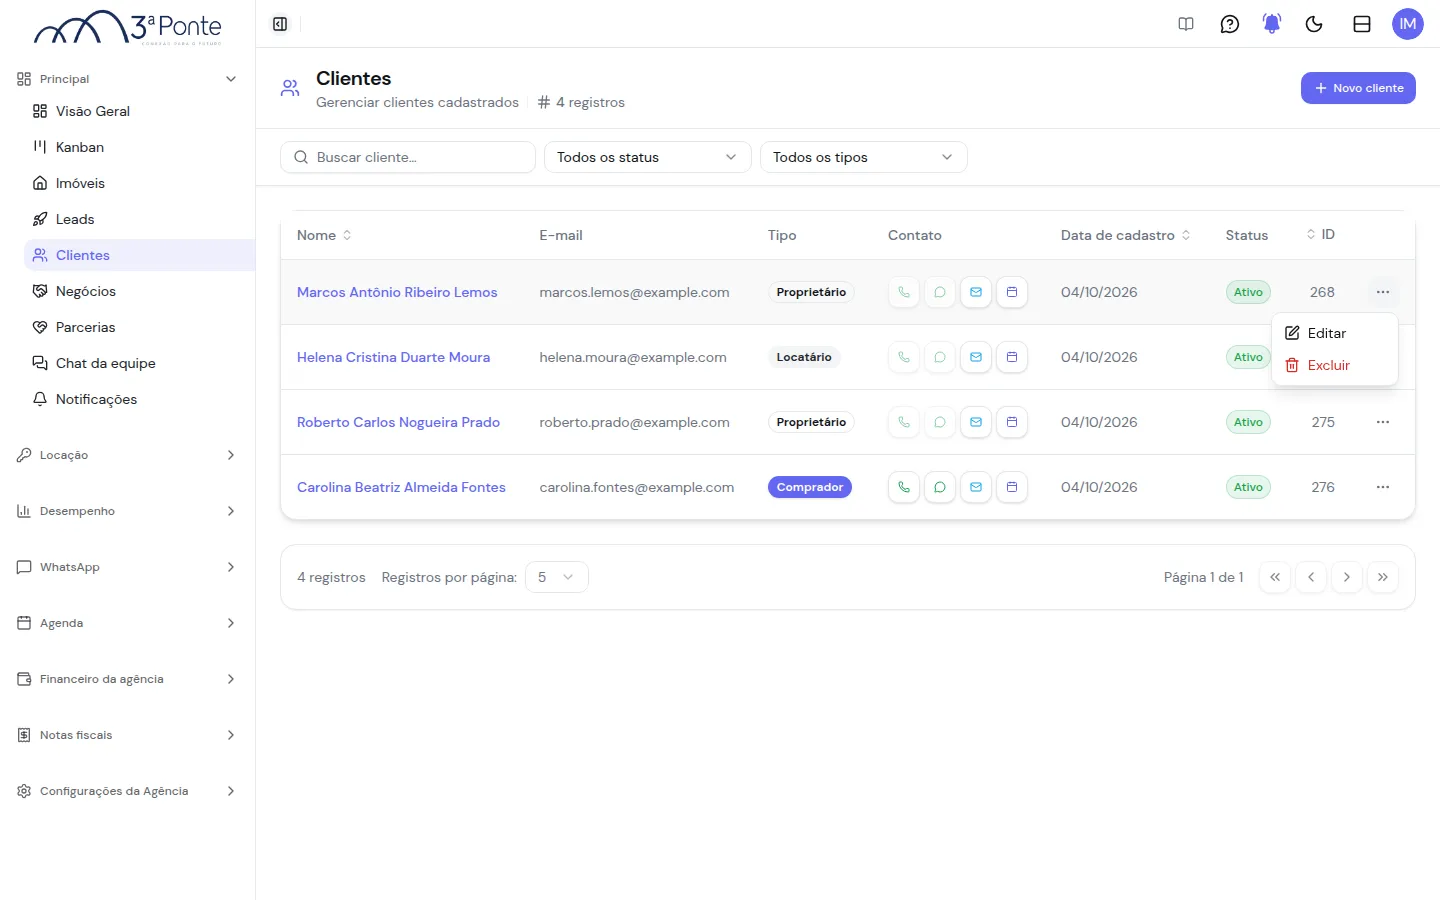This screenshot has width=1440, height=900.
Task: Go to Kanban in sidebar
Action: click(x=139, y=147)
